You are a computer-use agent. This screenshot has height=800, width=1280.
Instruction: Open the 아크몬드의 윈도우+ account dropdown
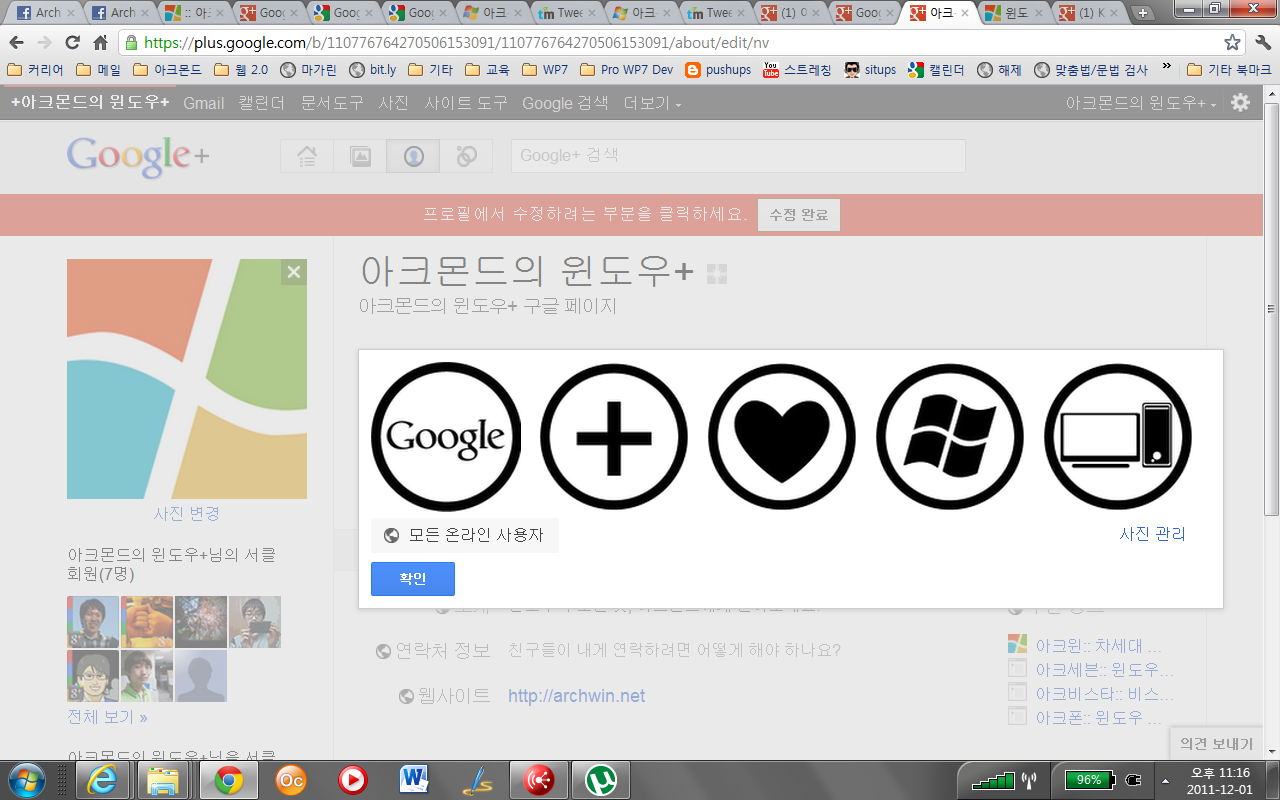point(1140,103)
